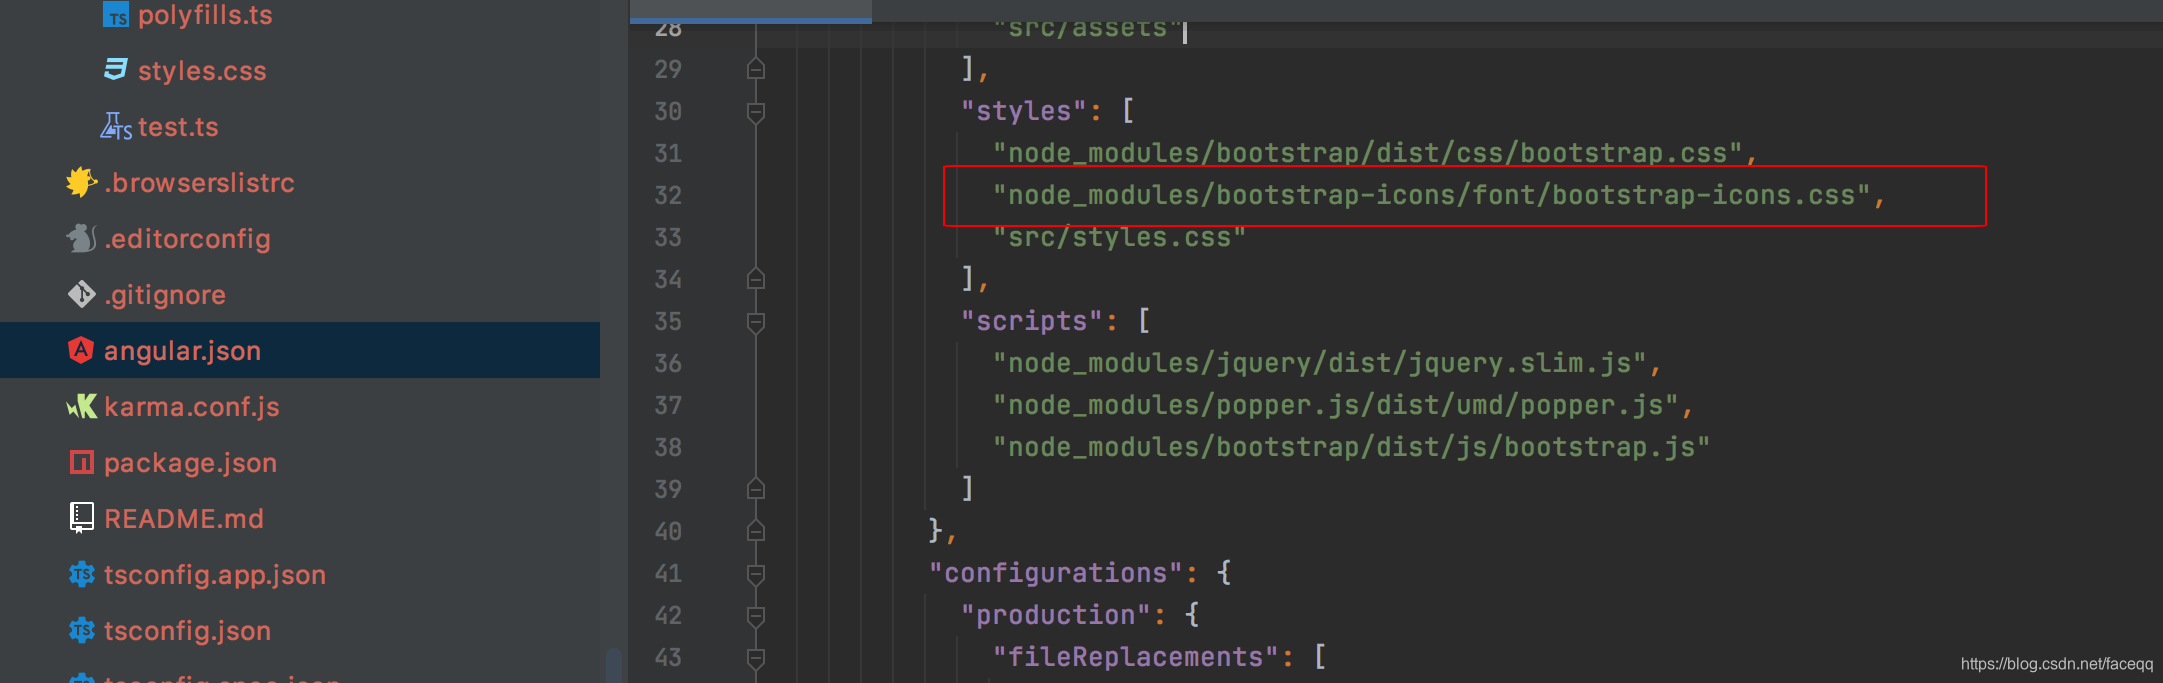Image resolution: width=2163 pixels, height=683 pixels.
Task: Click the "src/styles.css" string
Action: click(1119, 237)
